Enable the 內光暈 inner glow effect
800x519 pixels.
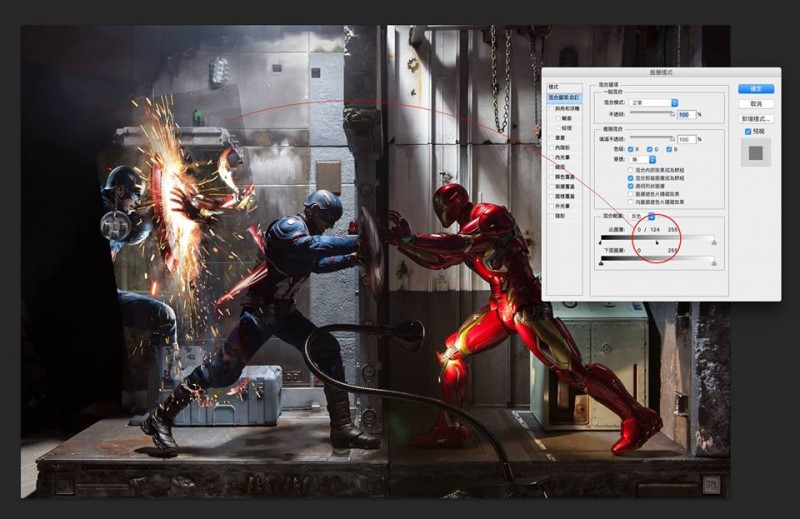(x=551, y=157)
